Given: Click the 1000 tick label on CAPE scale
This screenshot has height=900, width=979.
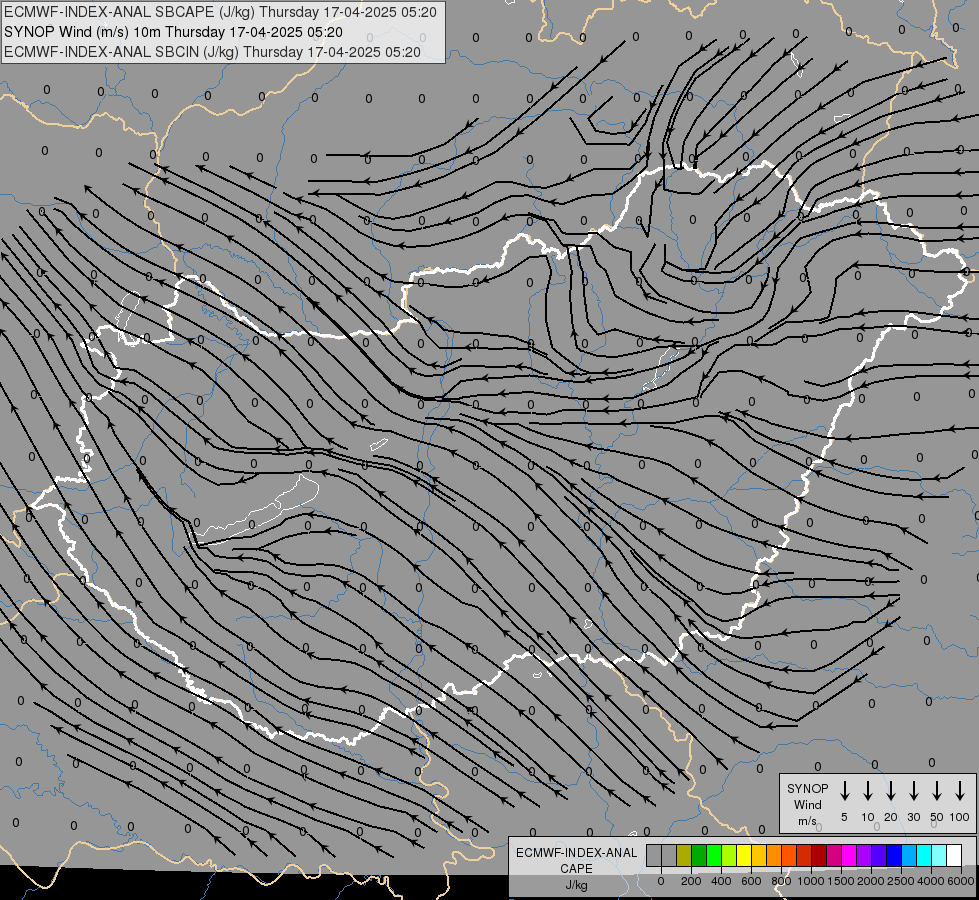Looking at the screenshot, I should 811,881.
